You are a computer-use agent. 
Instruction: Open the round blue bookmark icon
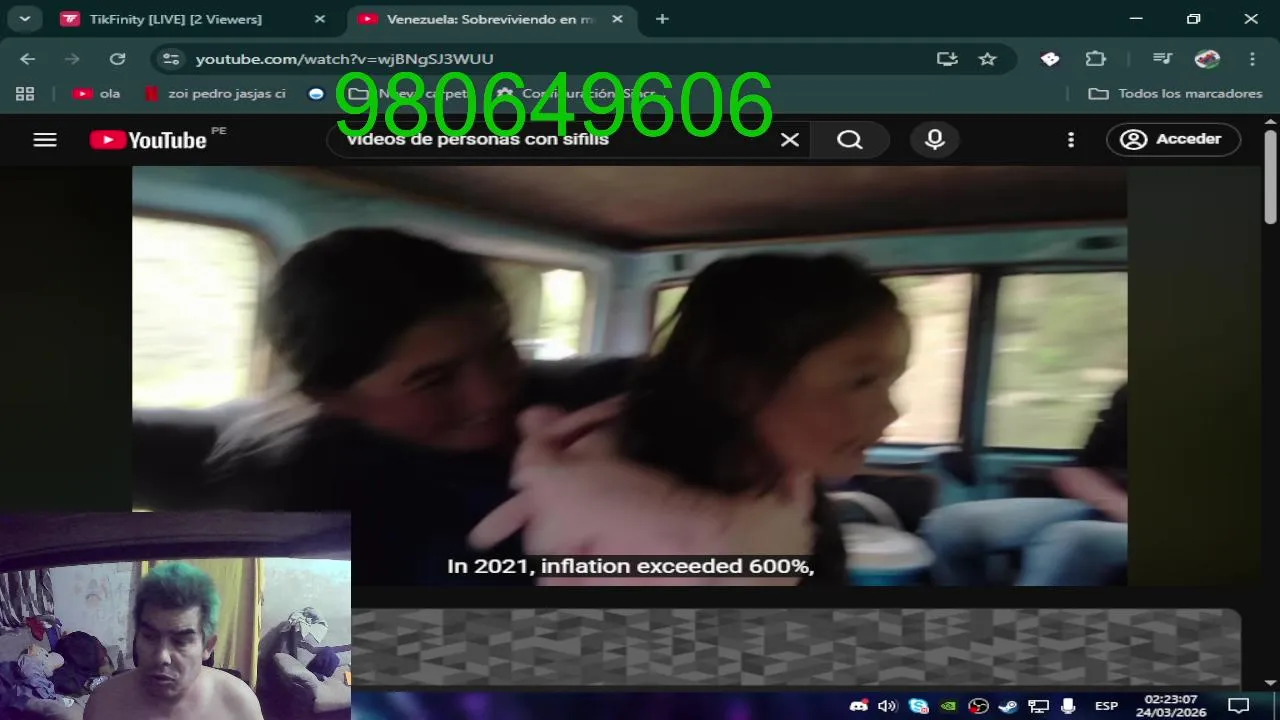tap(317, 93)
